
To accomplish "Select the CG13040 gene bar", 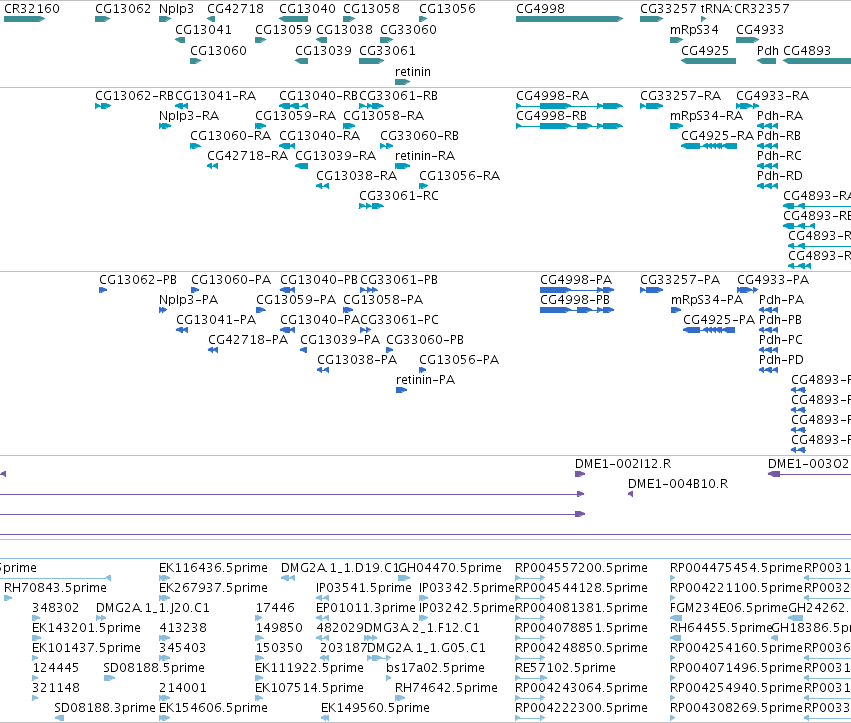I will tap(294, 19).
